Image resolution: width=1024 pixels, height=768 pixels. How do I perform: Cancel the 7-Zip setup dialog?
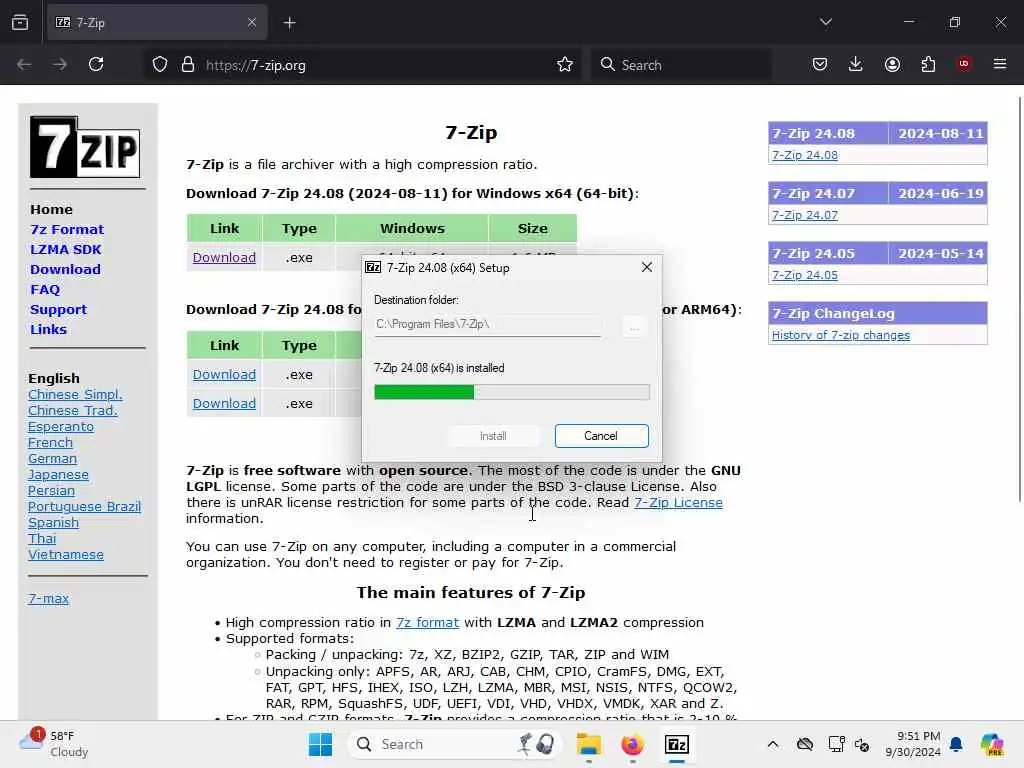pos(601,436)
